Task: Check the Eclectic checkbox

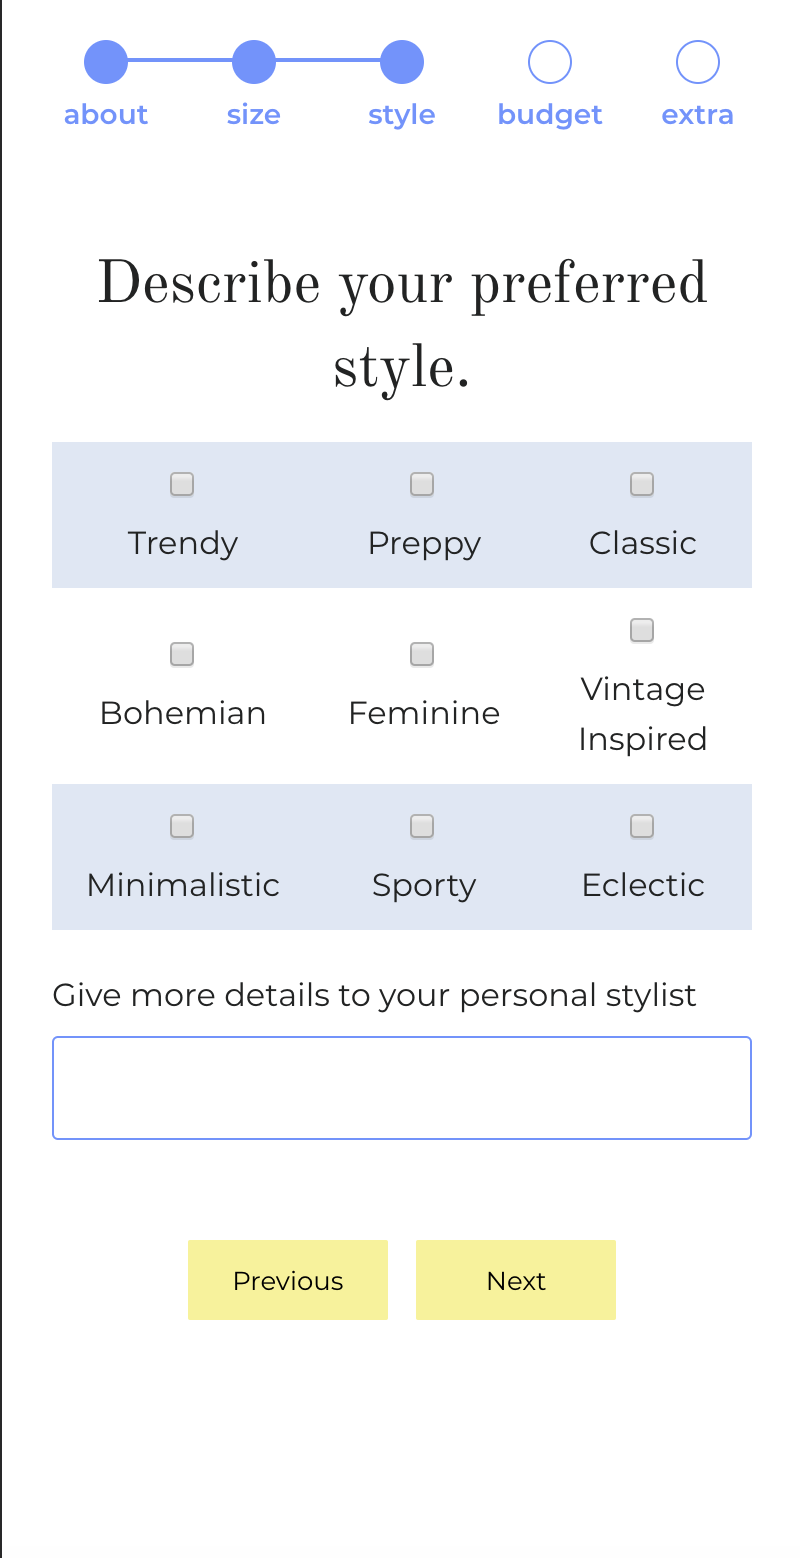Action: tap(642, 827)
